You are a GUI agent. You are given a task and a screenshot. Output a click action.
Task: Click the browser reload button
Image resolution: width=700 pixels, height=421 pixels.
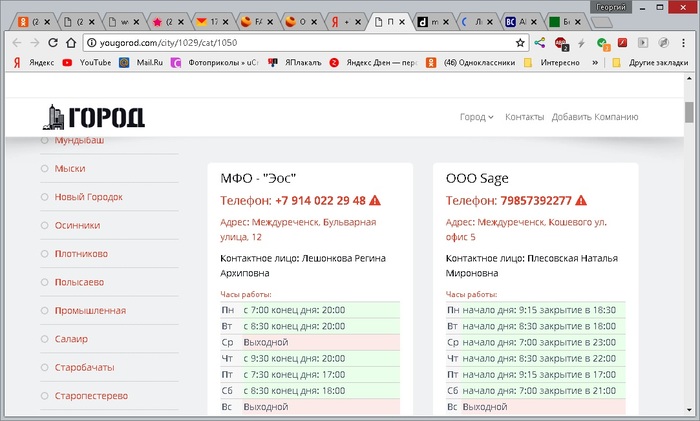[69, 43]
